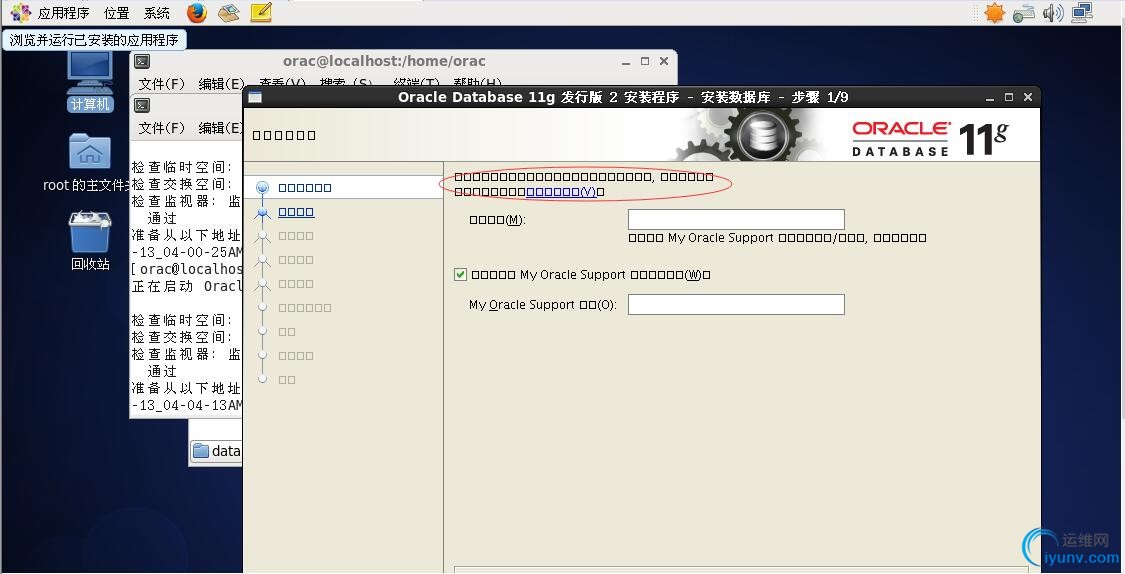
Task: Open 编辑(E) menu in orac@localhost terminal
Action: [x=221, y=84]
